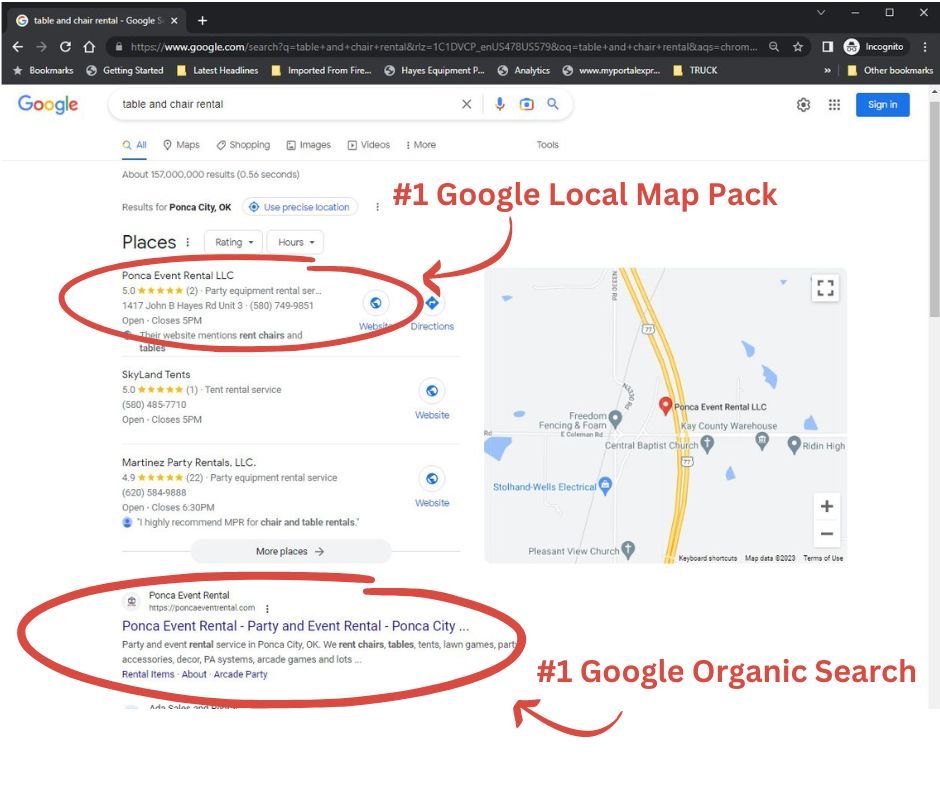Screen dimensions: 940x788
Task: Open Martinez Party Rentals listing
Action: (x=189, y=462)
